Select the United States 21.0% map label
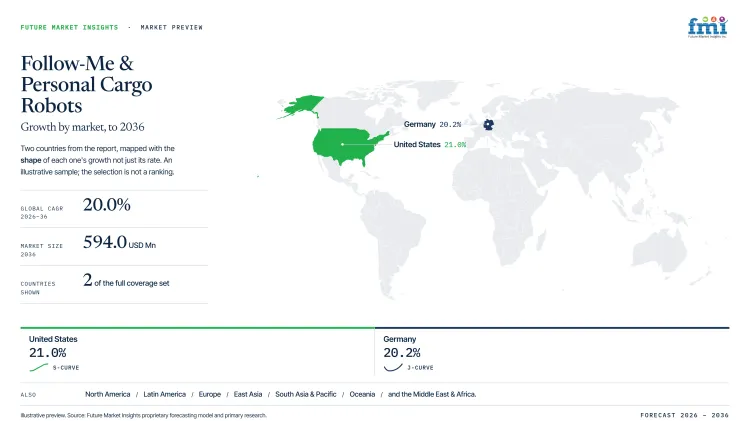The height and width of the screenshot is (421, 750). tap(430, 144)
